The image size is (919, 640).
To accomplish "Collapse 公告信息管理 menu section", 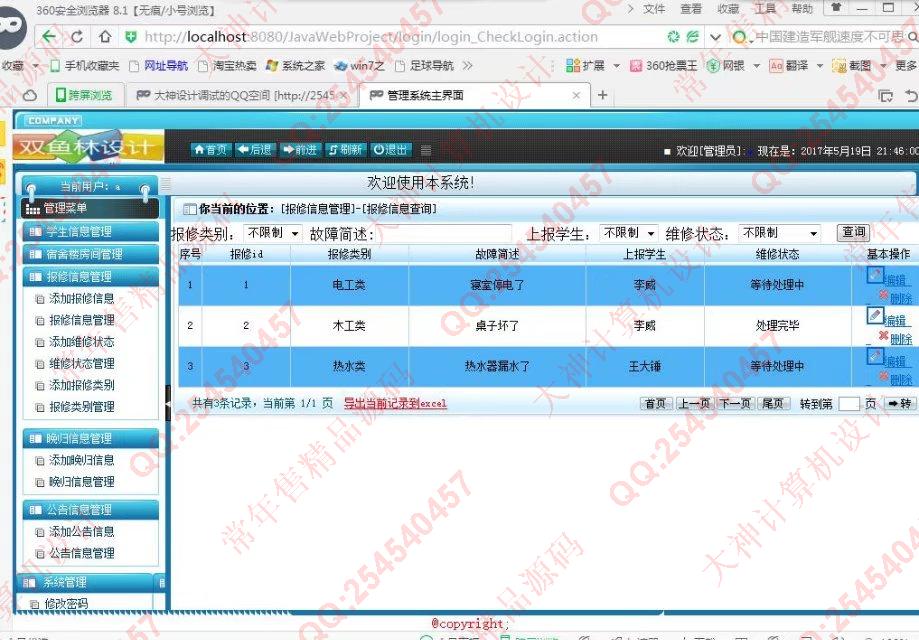I will [x=91, y=510].
